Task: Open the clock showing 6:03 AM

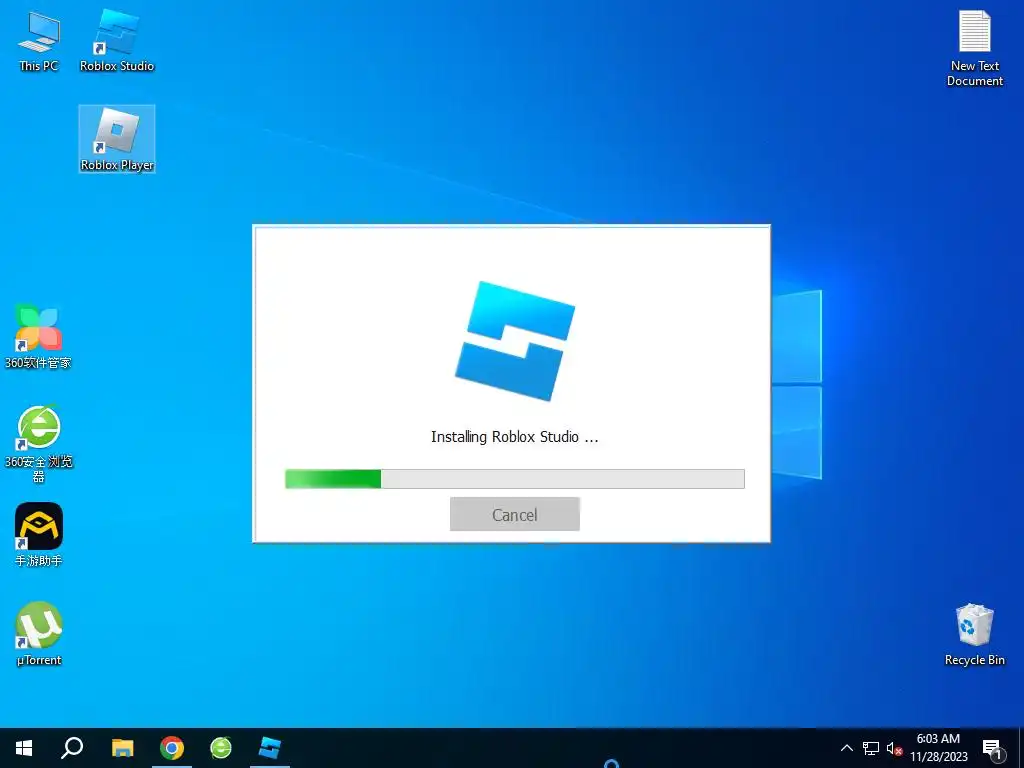Action: click(x=938, y=748)
